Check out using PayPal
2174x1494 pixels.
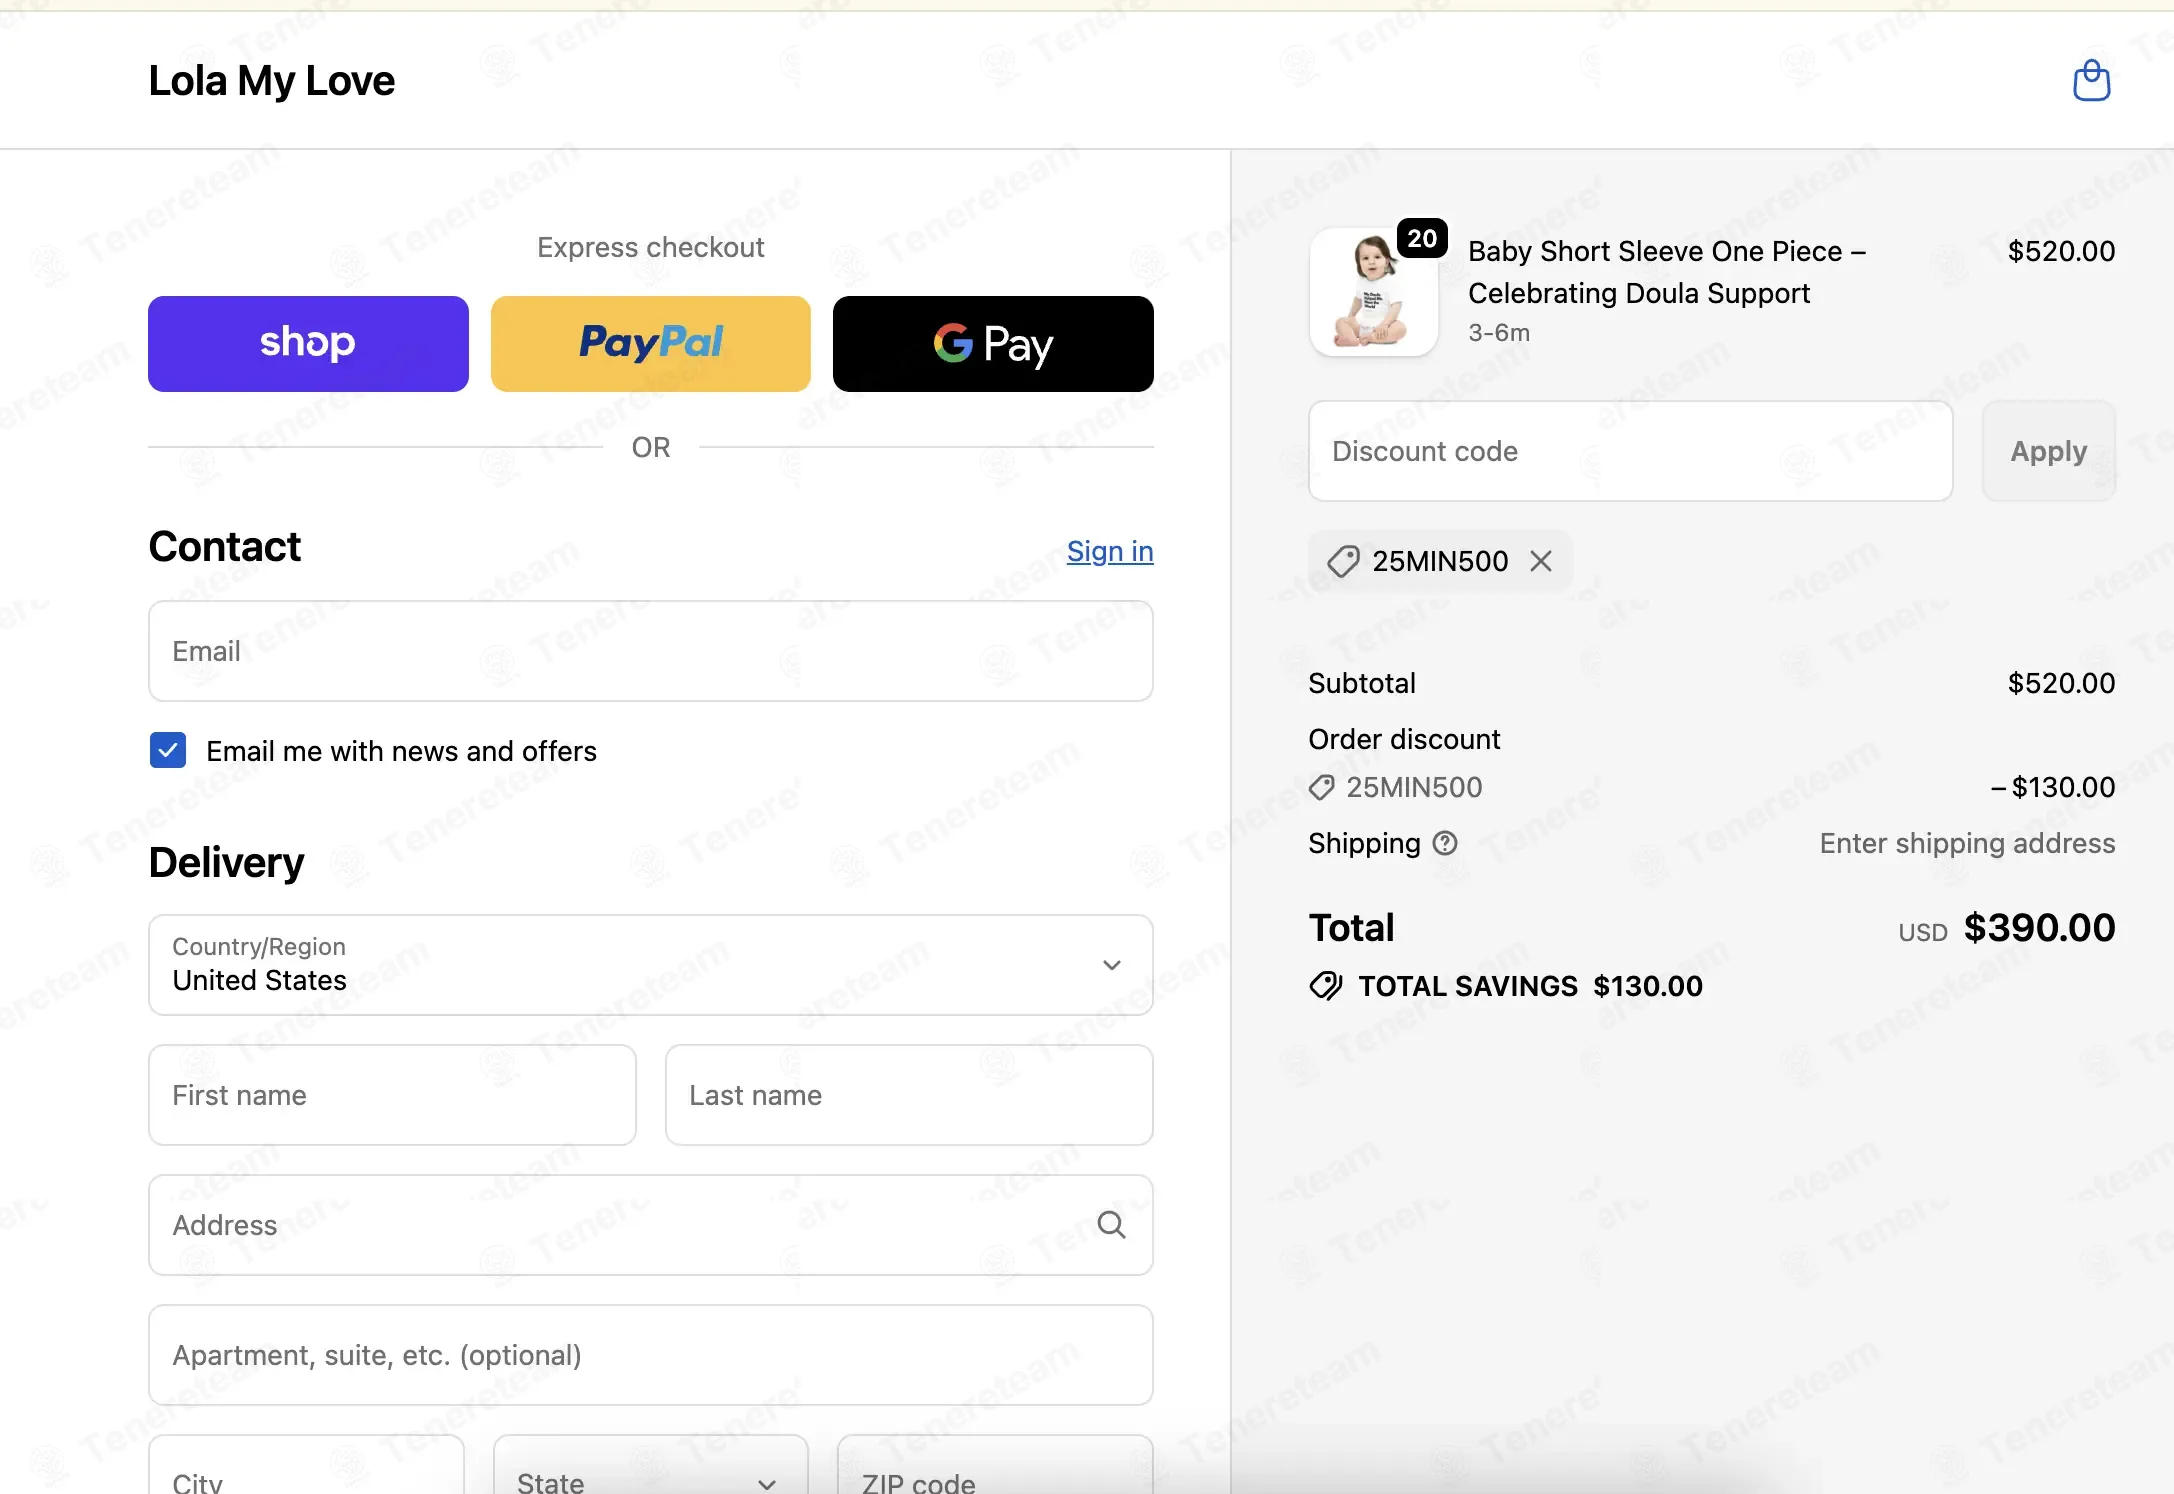click(x=651, y=343)
